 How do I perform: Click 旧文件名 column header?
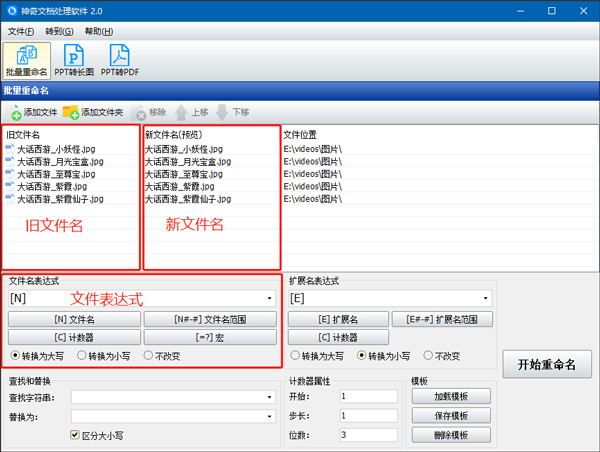(x=23, y=135)
